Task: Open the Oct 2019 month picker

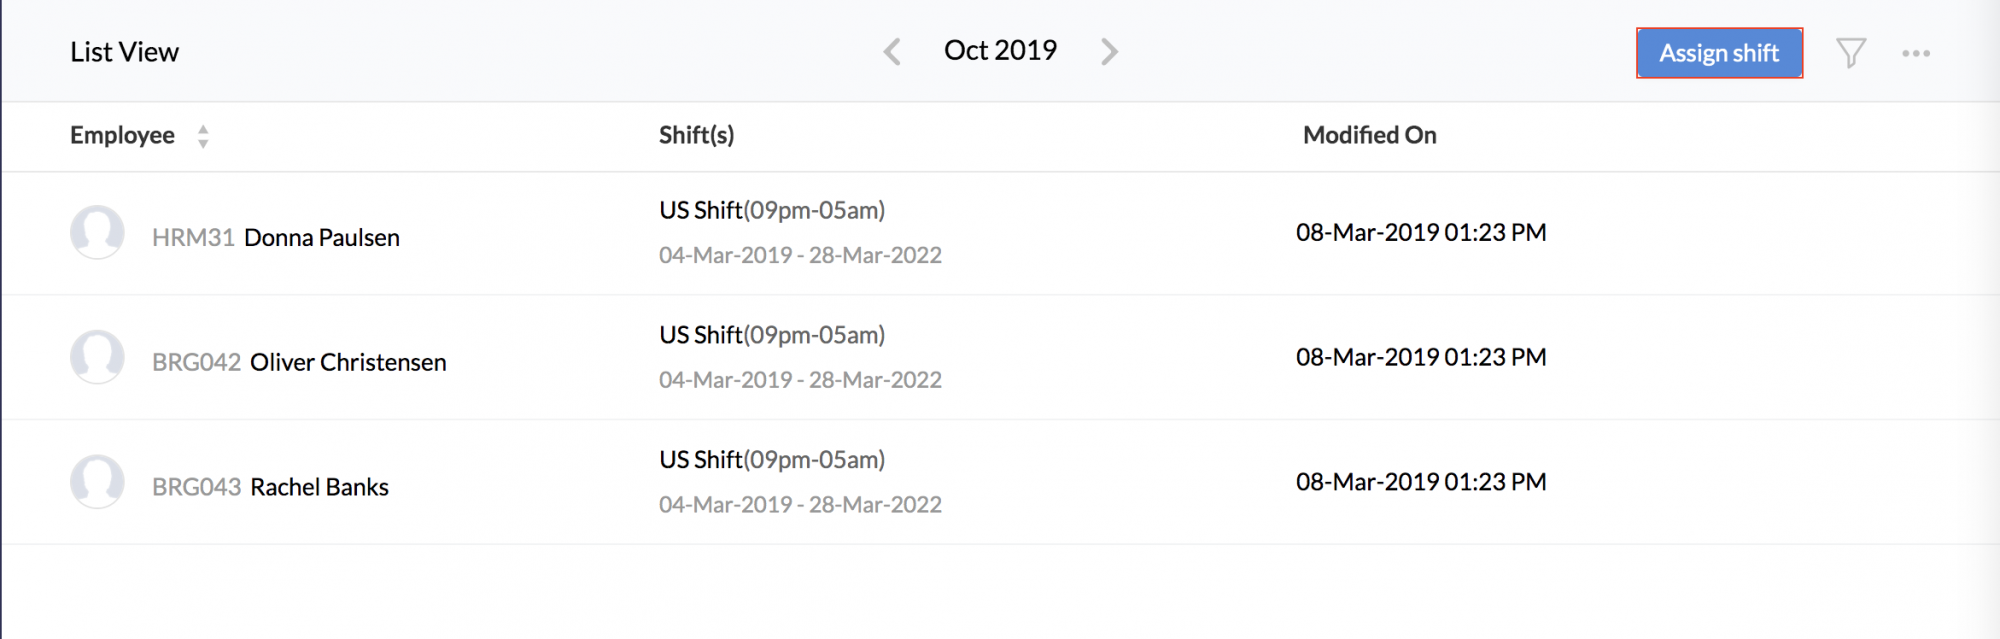Action: 1000,50
